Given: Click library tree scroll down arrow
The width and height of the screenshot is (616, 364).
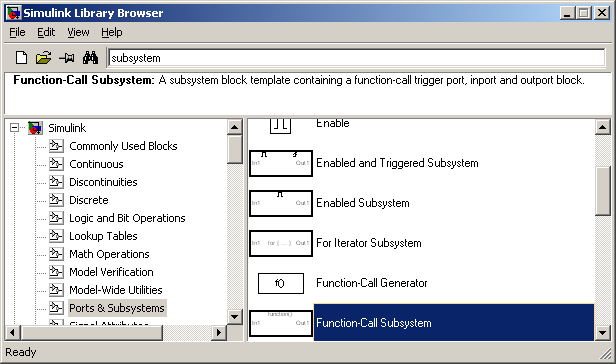Looking at the screenshot, I should (235, 316).
